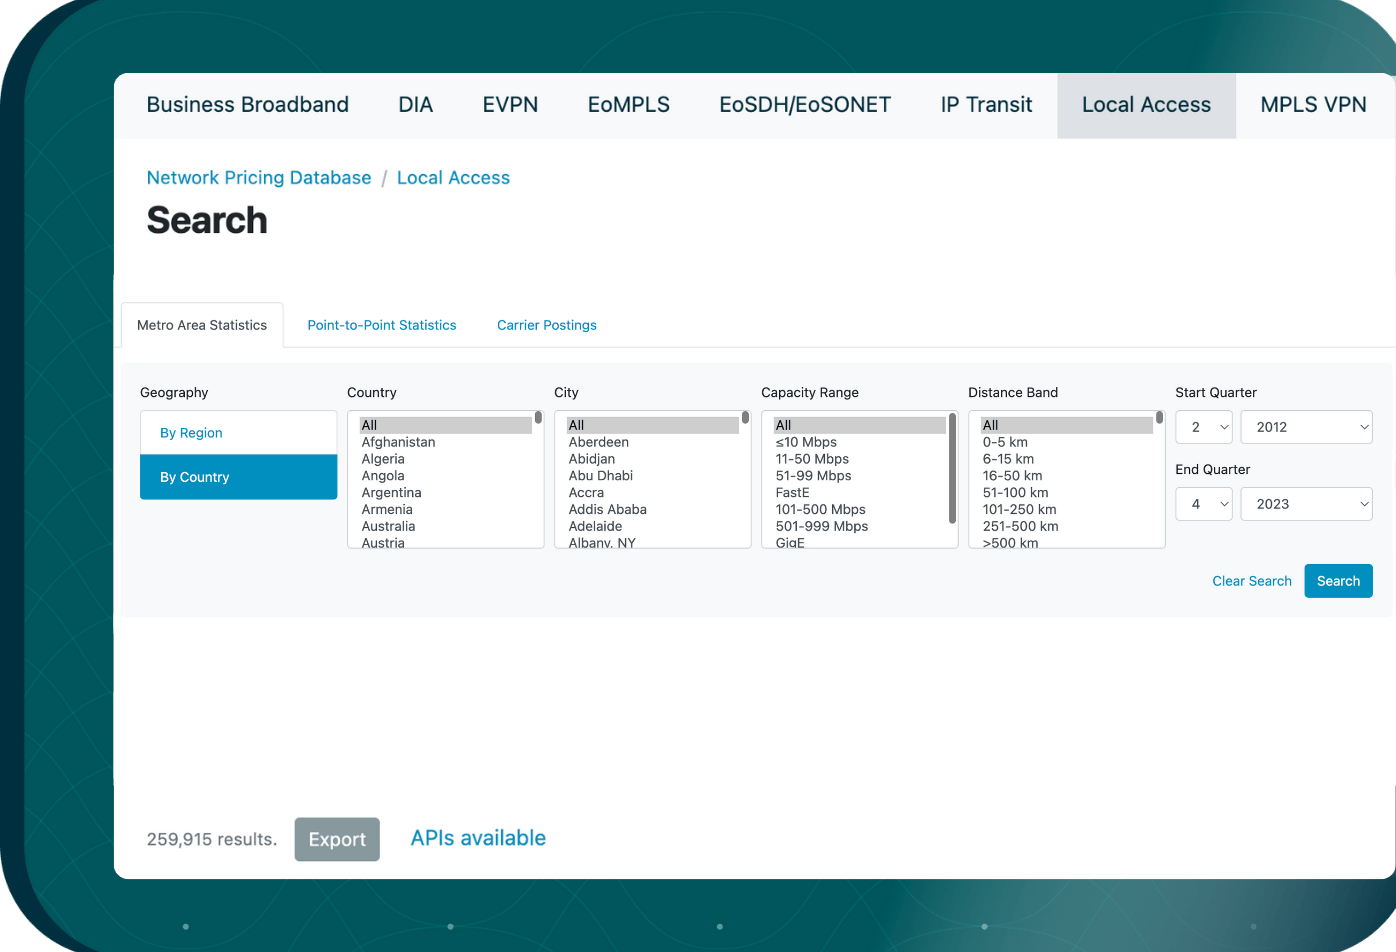Open the APIs available link
This screenshot has width=1396, height=952.
(x=478, y=837)
